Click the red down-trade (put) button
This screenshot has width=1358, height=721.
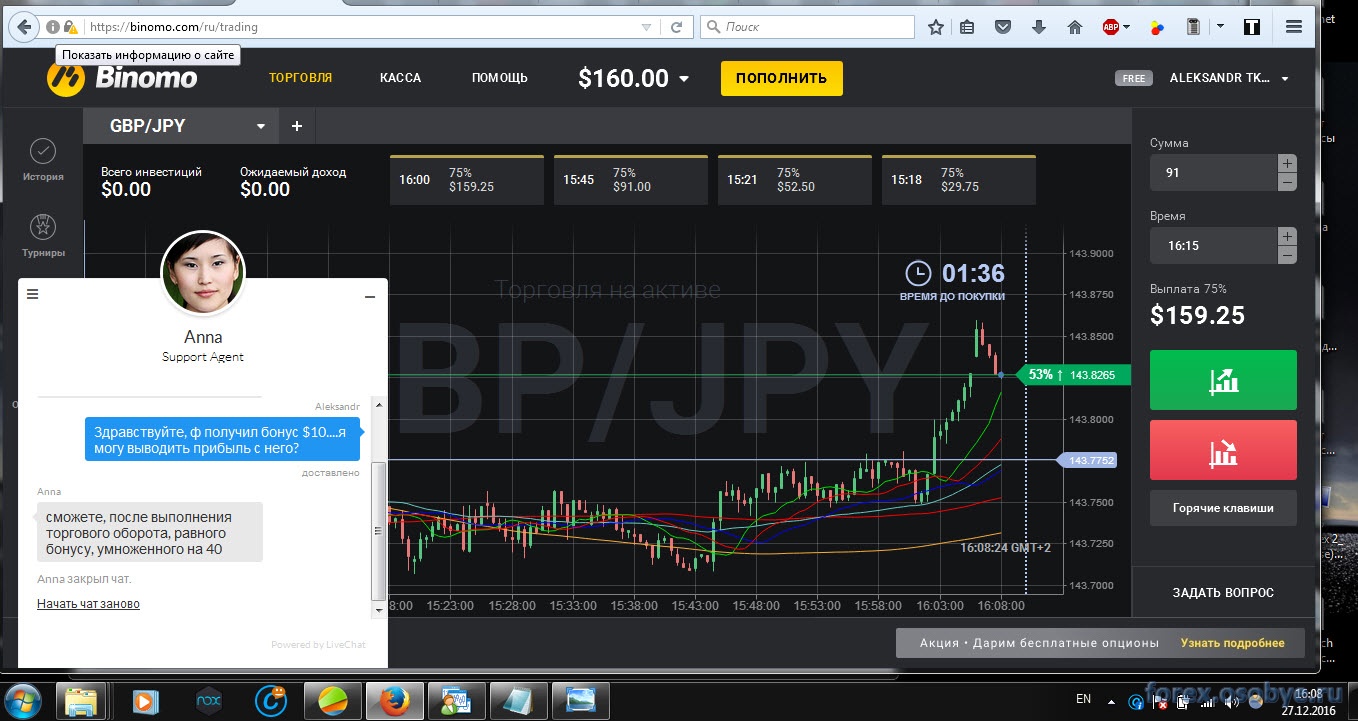point(1223,450)
